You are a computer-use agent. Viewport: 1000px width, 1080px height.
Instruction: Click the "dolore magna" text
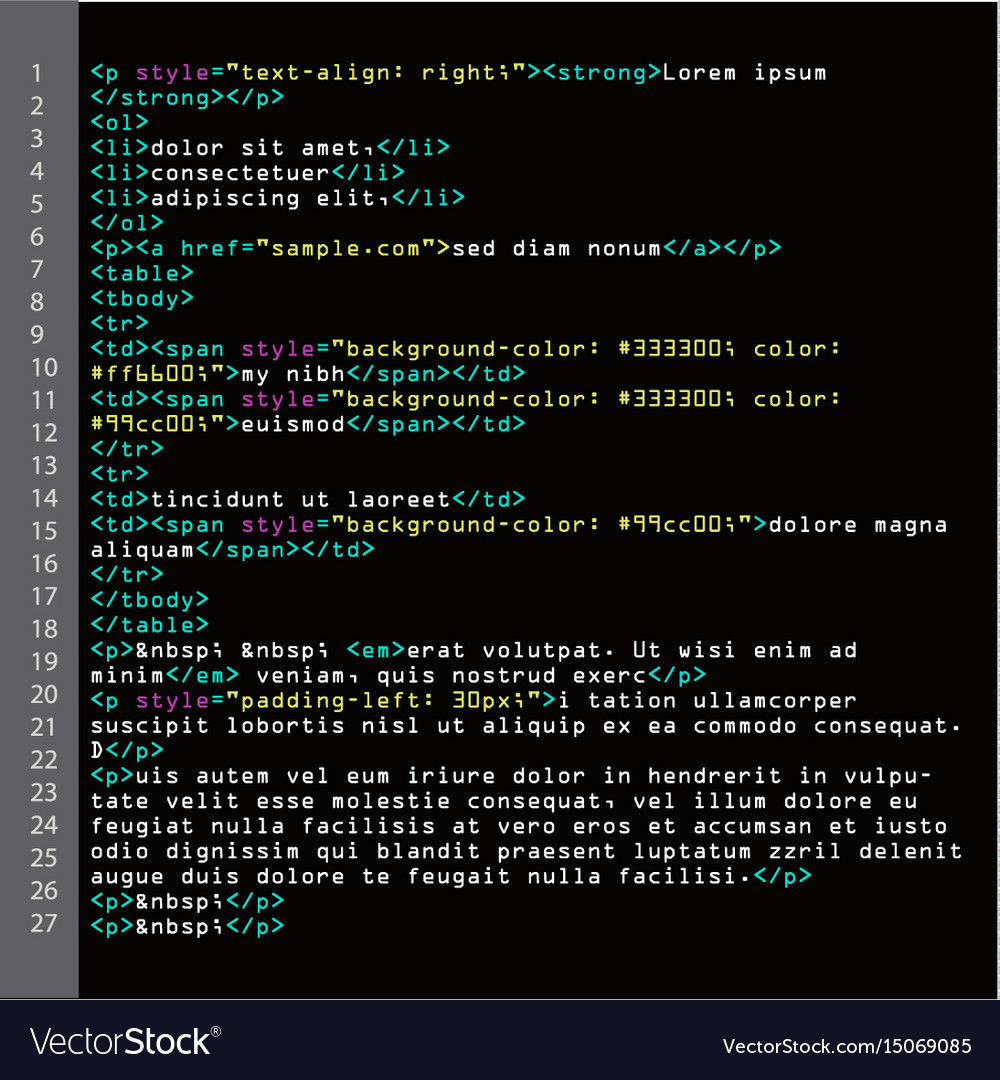point(858,526)
